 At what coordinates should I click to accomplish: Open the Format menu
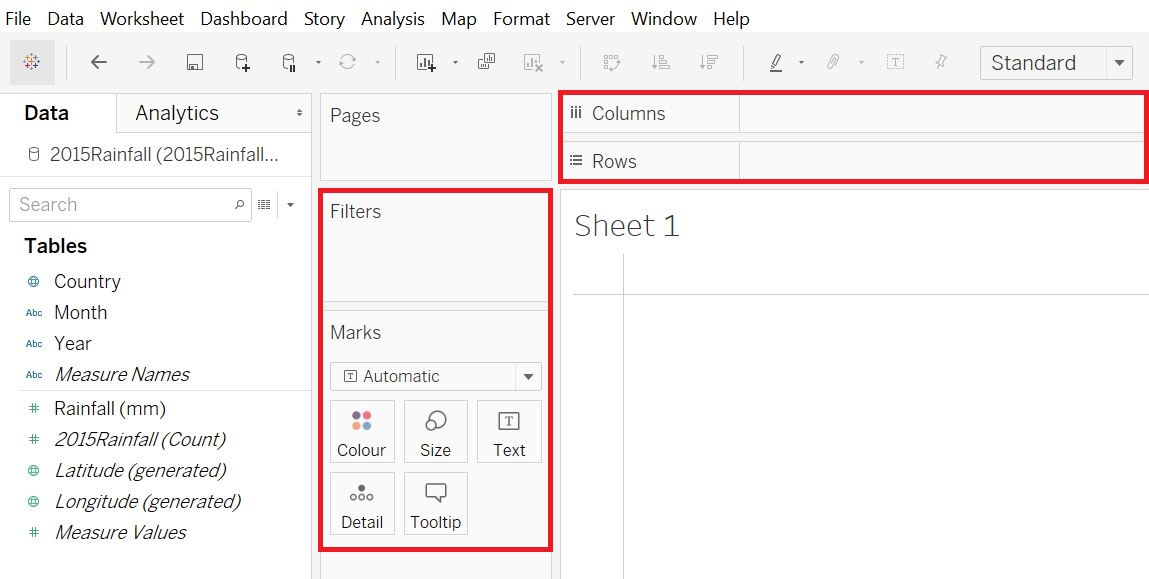[521, 19]
